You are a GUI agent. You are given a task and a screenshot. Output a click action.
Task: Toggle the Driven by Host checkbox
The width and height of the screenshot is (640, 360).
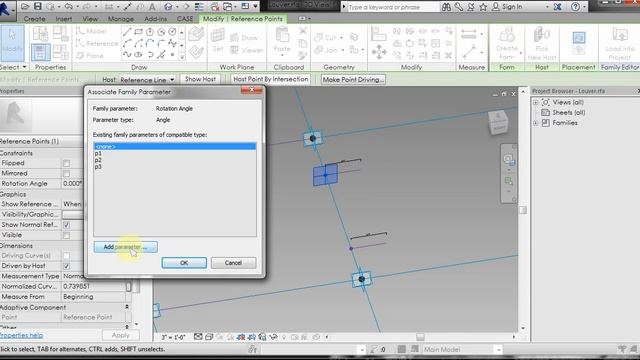(x=66, y=266)
